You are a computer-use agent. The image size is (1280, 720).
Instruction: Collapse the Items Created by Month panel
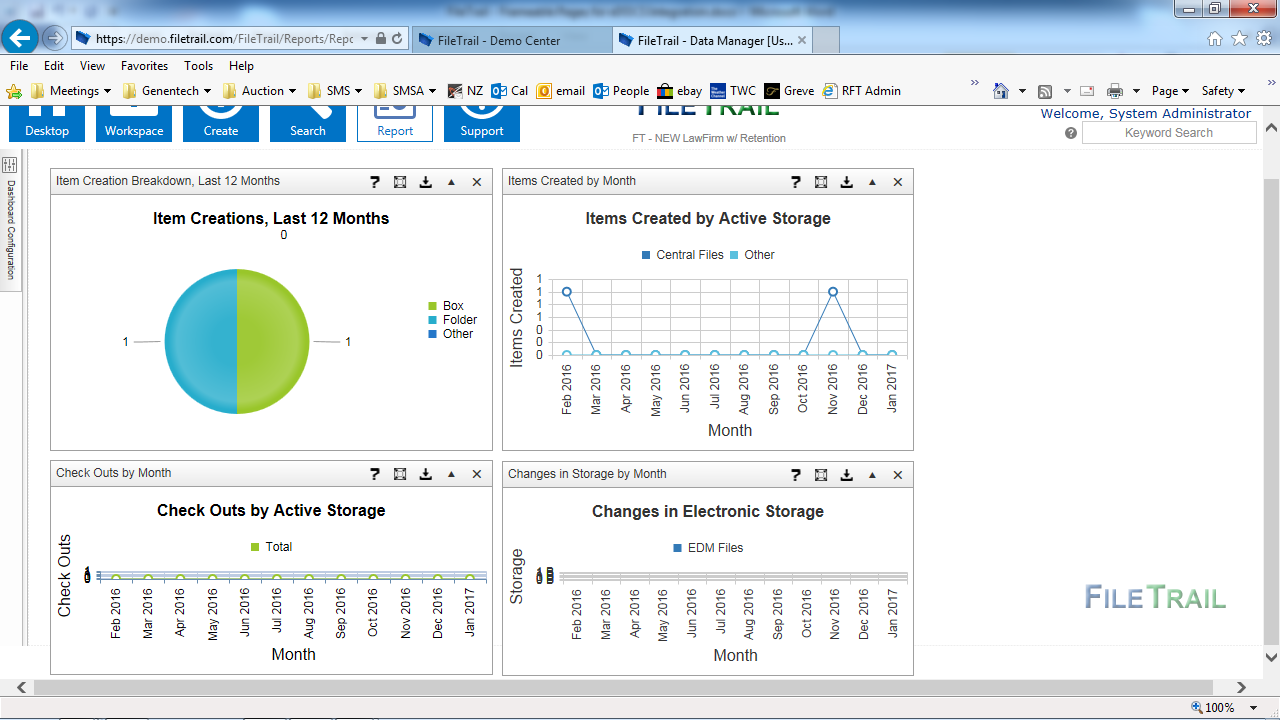click(872, 182)
